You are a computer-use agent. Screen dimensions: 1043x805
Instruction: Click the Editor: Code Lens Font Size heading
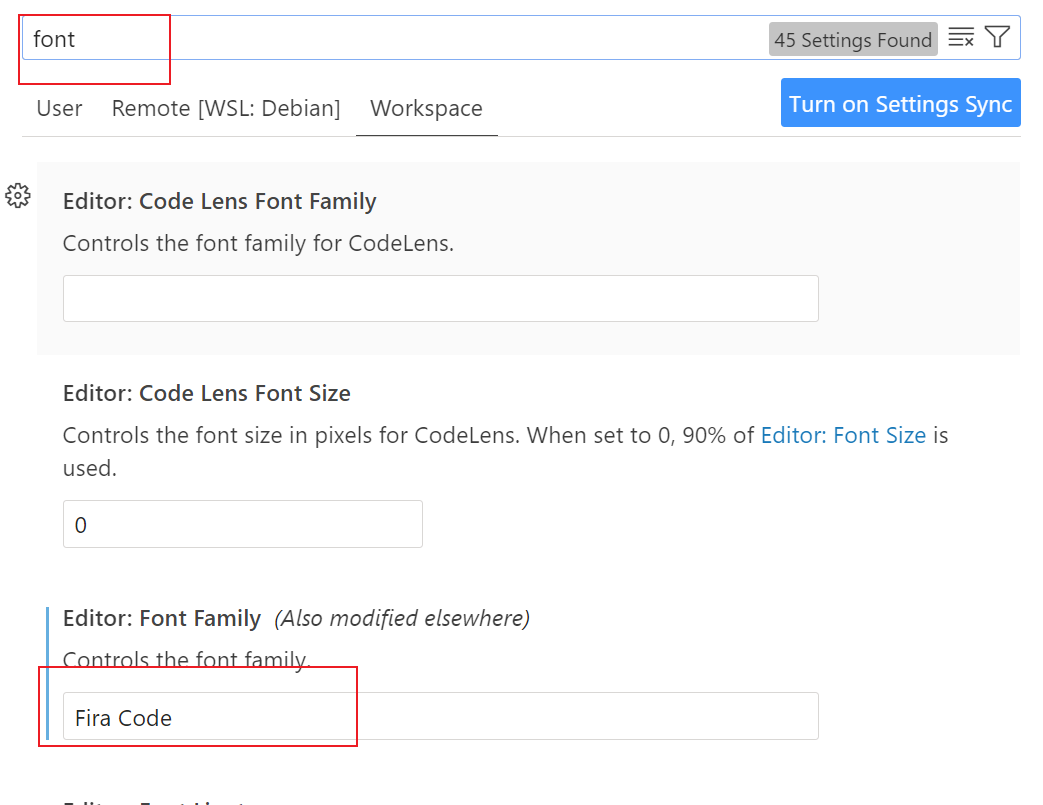coord(206,393)
